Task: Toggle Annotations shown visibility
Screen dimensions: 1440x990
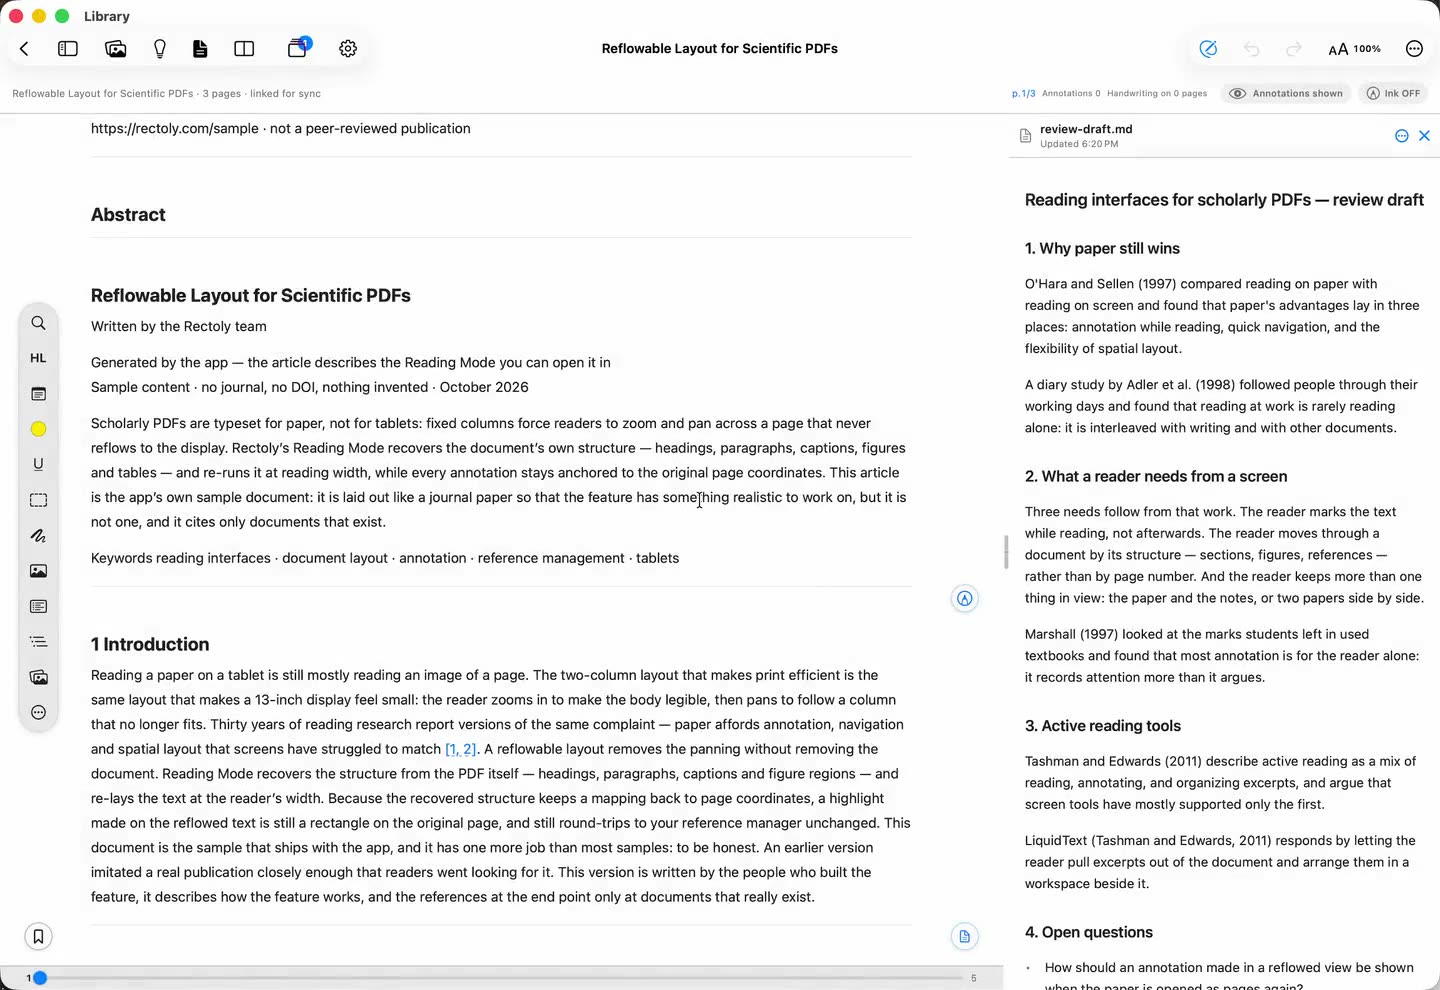Action: 1286,93
